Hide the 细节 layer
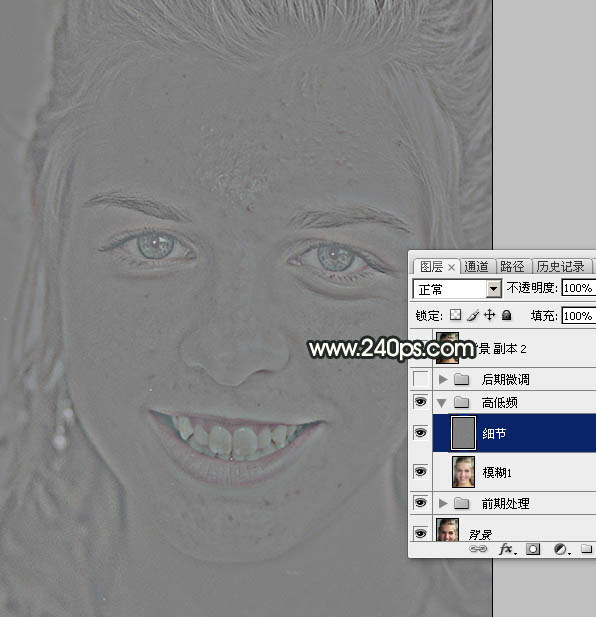The width and height of the screenshot is (596, 617). (420, 433)
